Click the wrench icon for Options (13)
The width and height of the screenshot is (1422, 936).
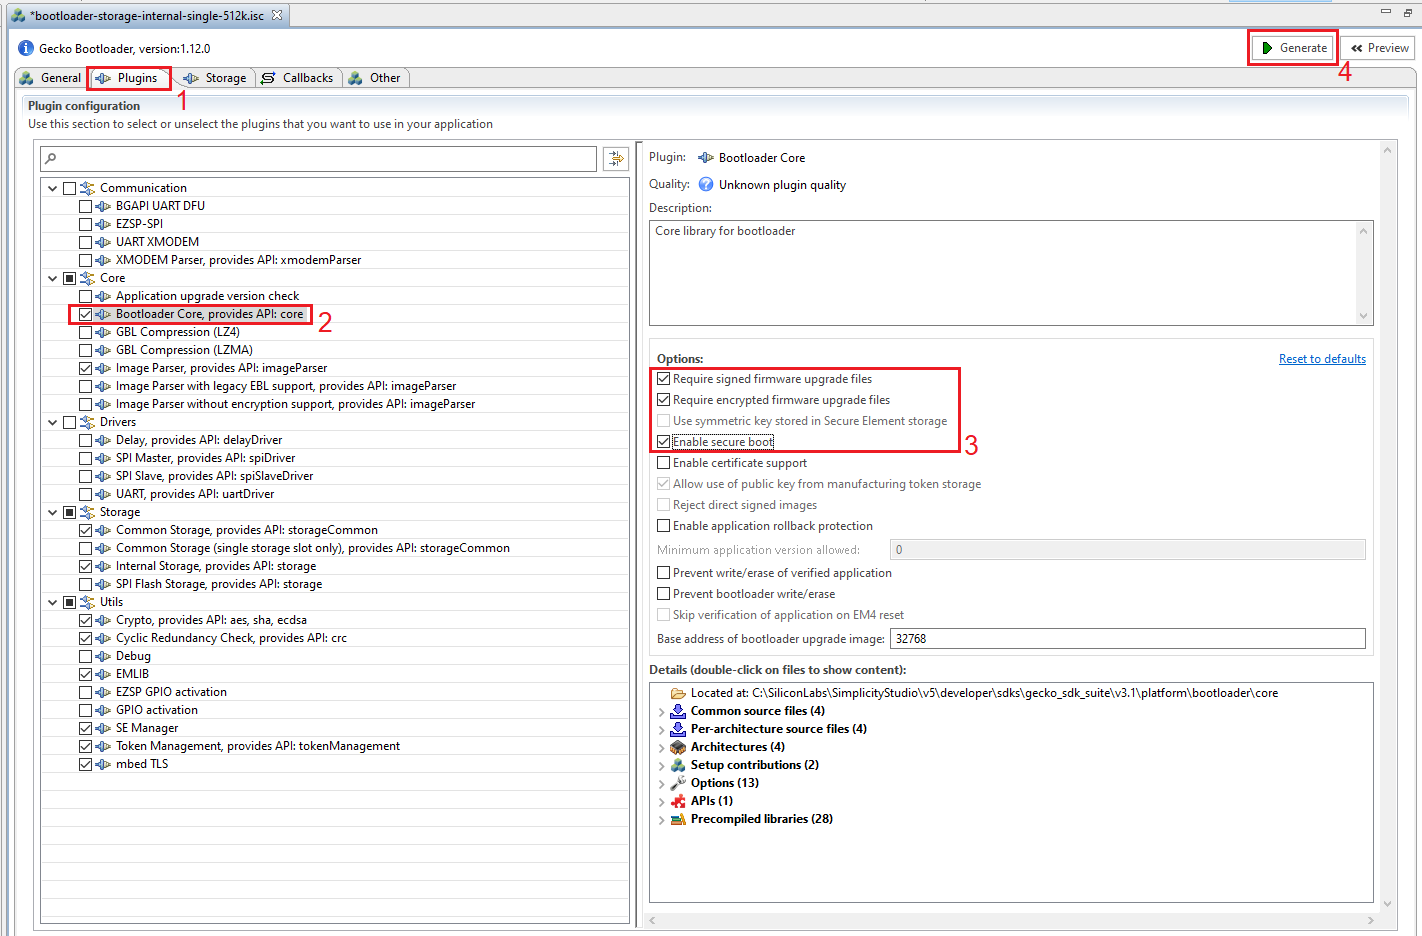click(x=679, y=782)
